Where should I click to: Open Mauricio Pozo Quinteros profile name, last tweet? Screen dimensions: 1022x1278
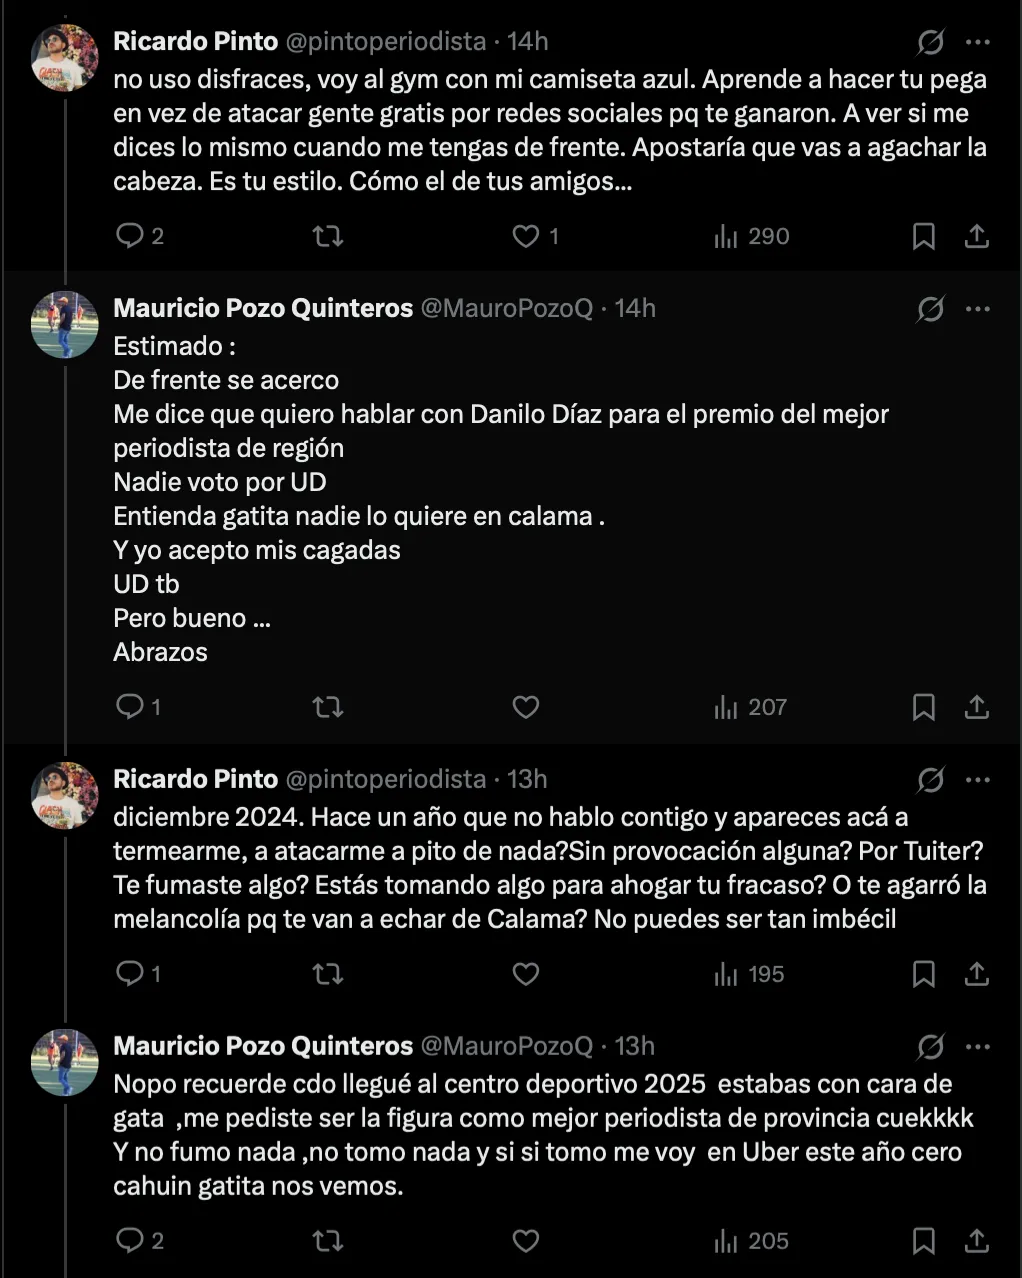[x=263, y=1046]
